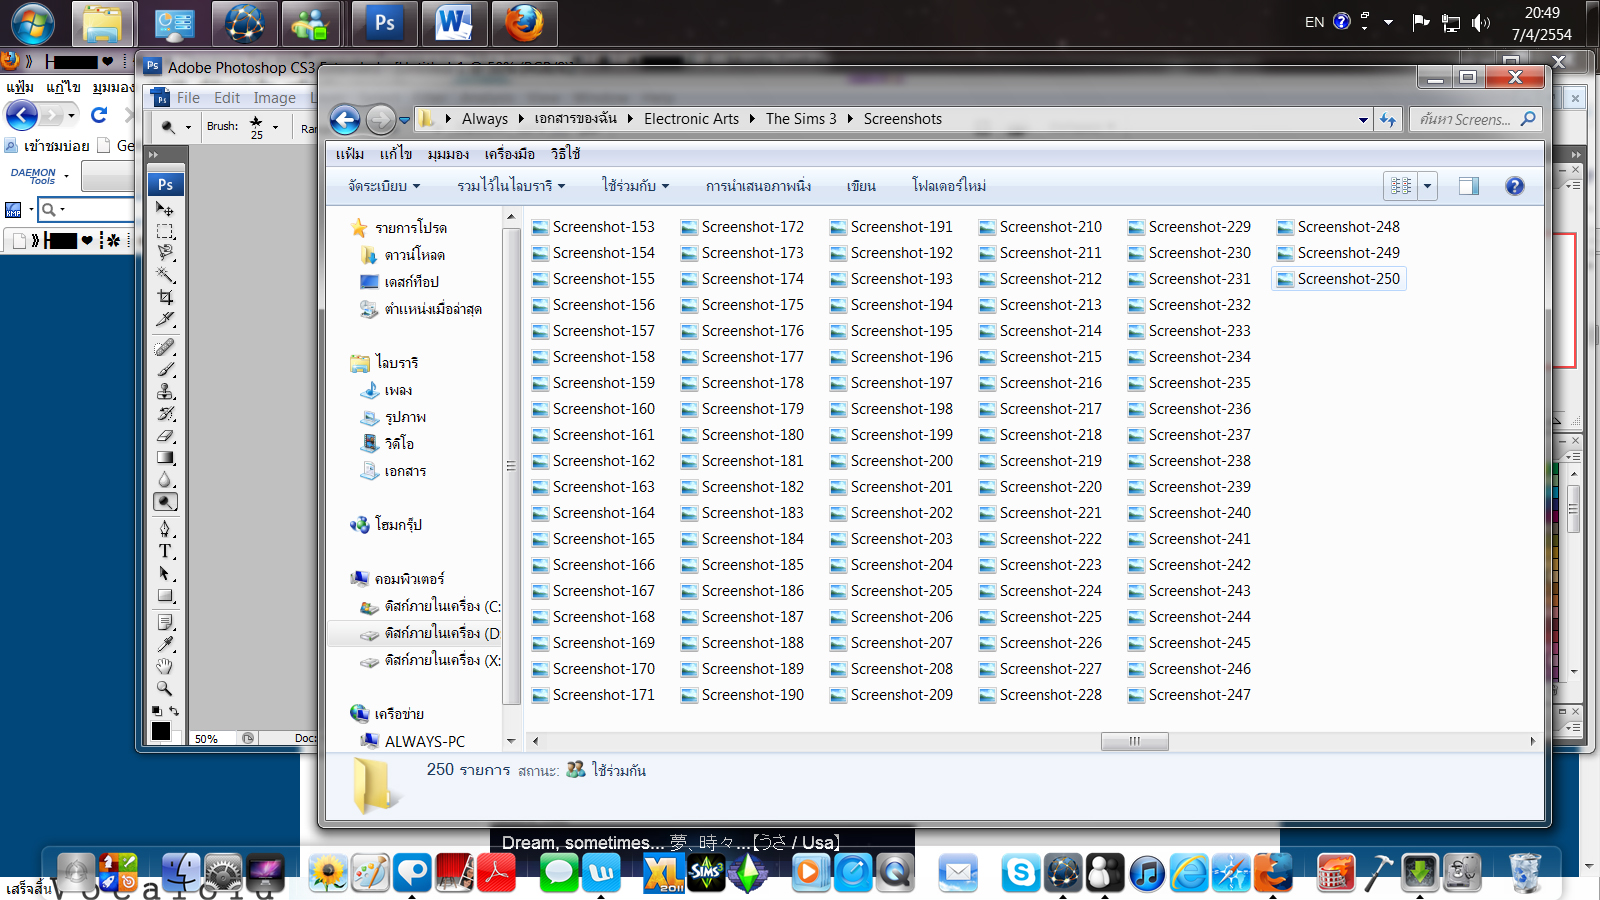
Task: Reset Photoshop default foreground/background colors
Action: pos(156,711)
